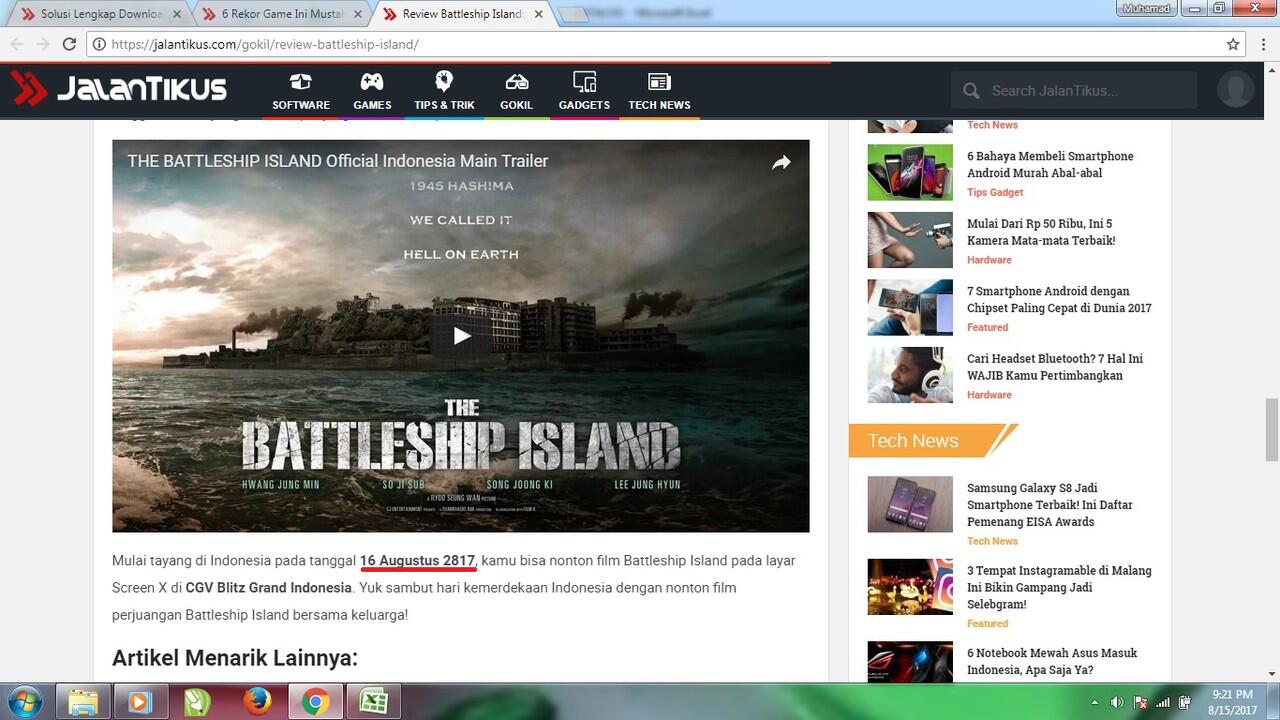1280x720 pixels.
Task: Open the Tech News newspaper icon
Action: 659,82
